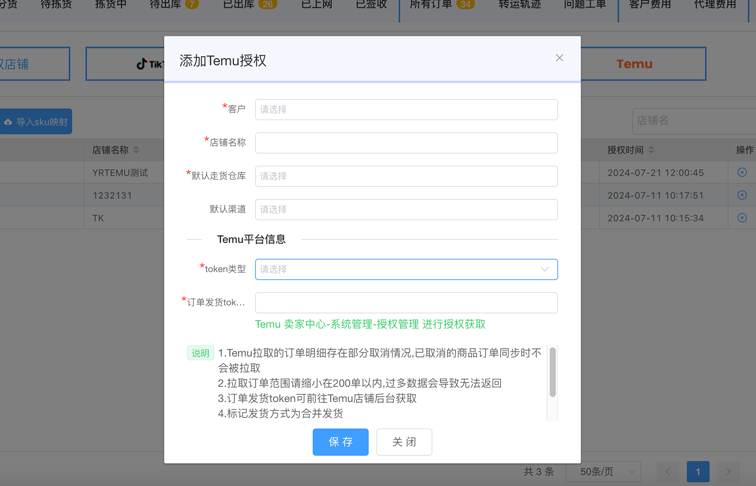Change page size from 50条/页 dropdown
This screenshot has height=486, width=756.
(607, 471)
